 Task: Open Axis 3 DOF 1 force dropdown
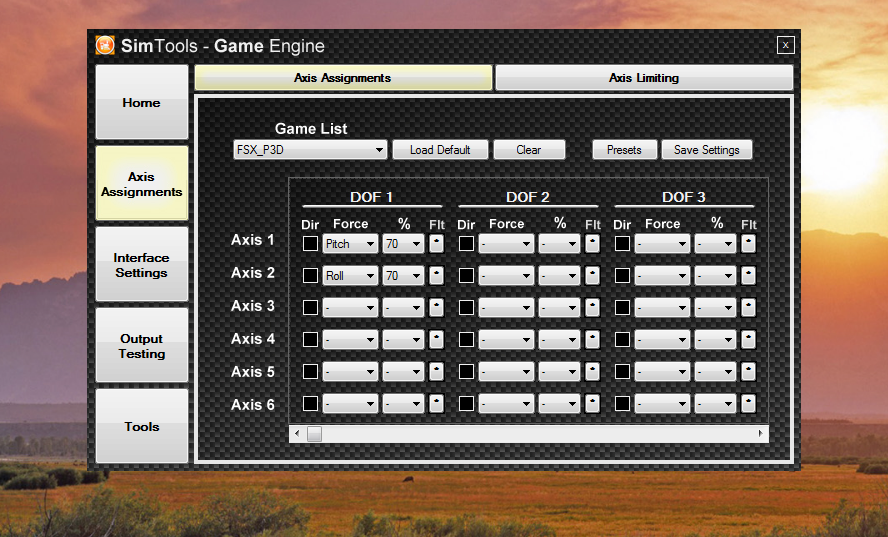tap(350, 307)
